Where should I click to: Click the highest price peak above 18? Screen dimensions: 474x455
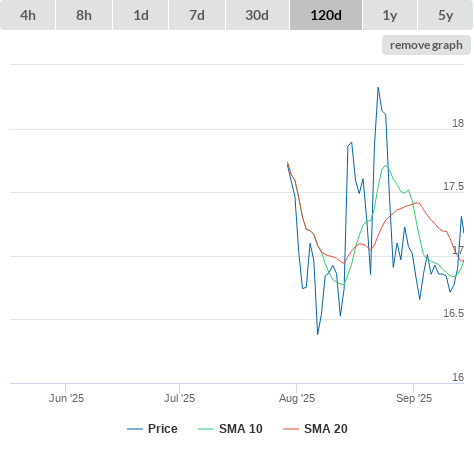coord(378,88)
